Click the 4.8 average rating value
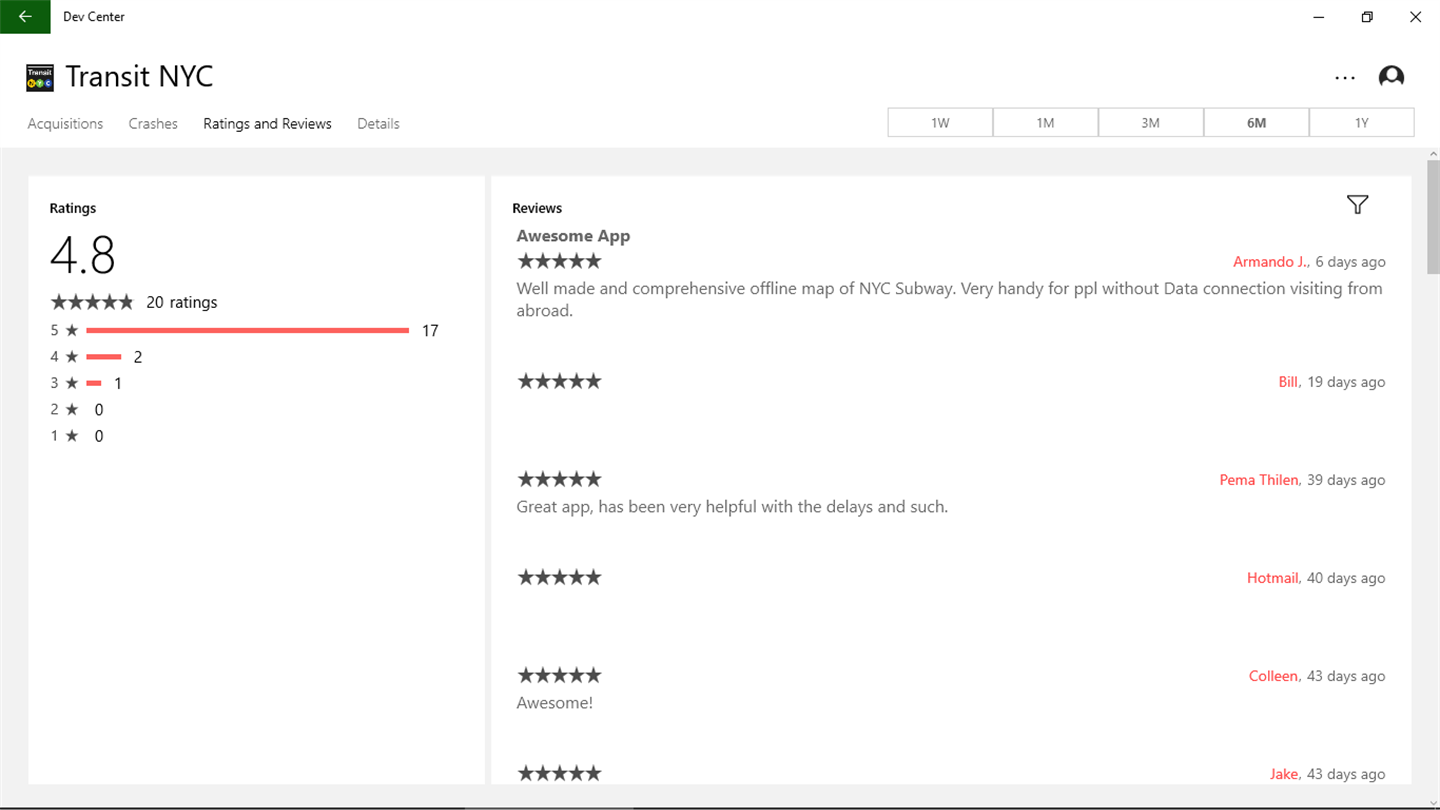Image resolution: width=1440 pixels, height=810 pixels. (x=83, y=256)
